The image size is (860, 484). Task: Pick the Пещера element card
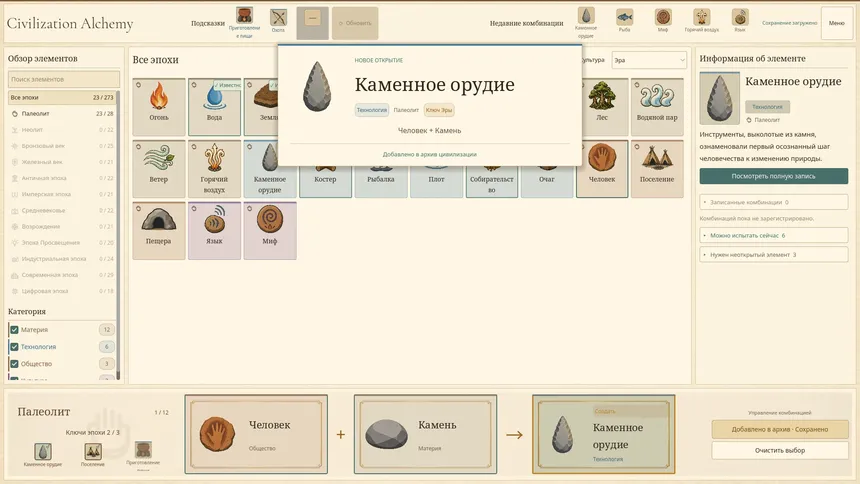coord(159,230)
